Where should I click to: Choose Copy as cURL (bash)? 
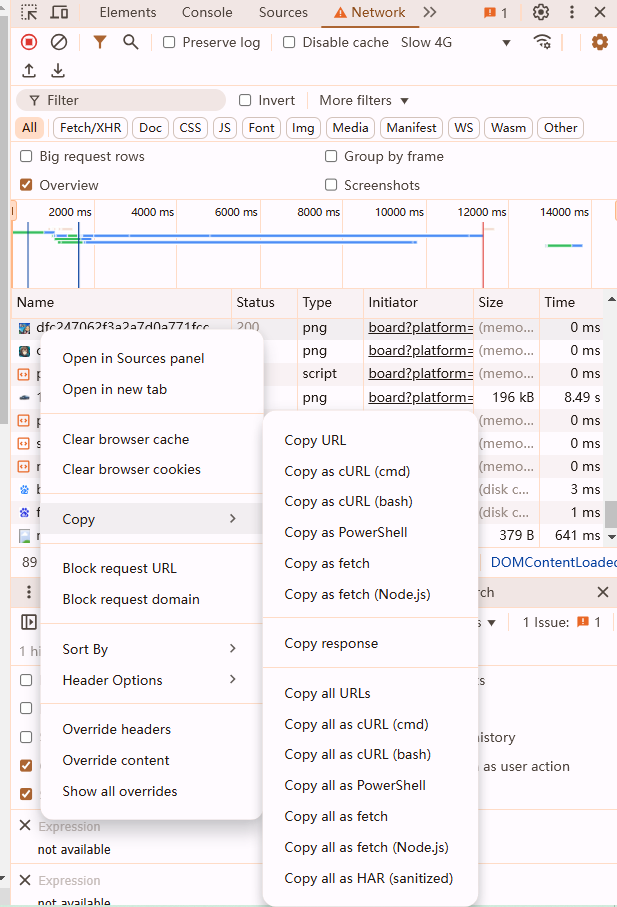pyautogui.click(x=370, y=501)
